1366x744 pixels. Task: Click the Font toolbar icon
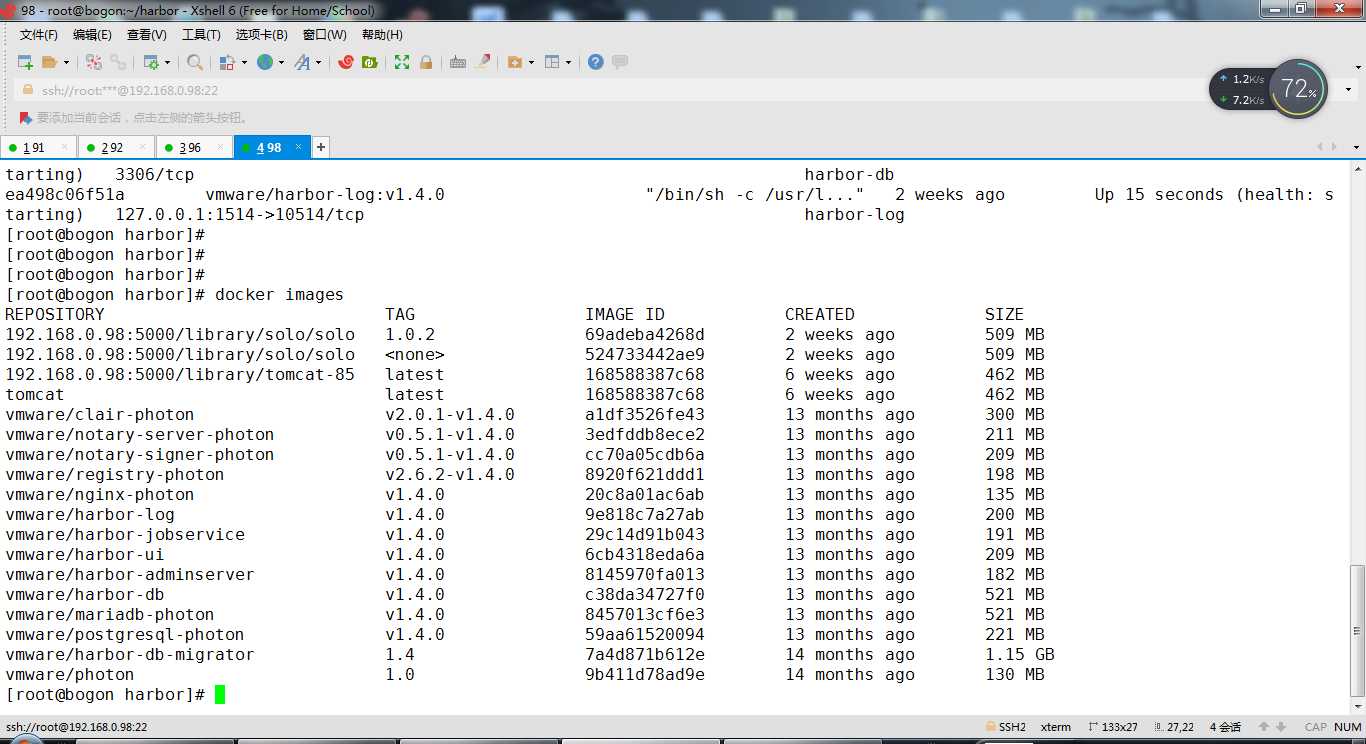[302, 62]
